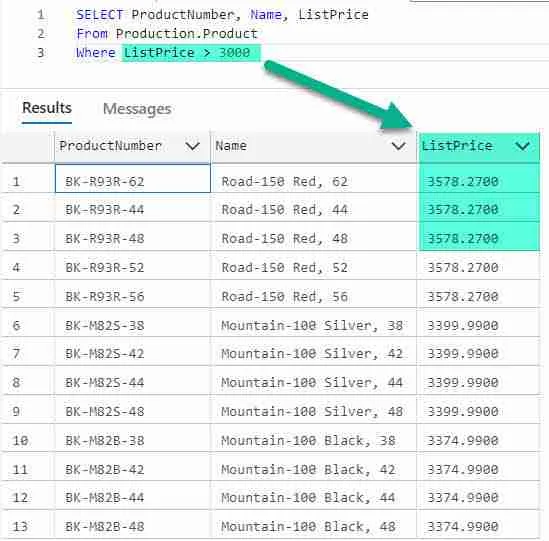Select cell Road-150 Red, 62
The height and width of the screenshot is (541, 549).
[x=313, y=179]
